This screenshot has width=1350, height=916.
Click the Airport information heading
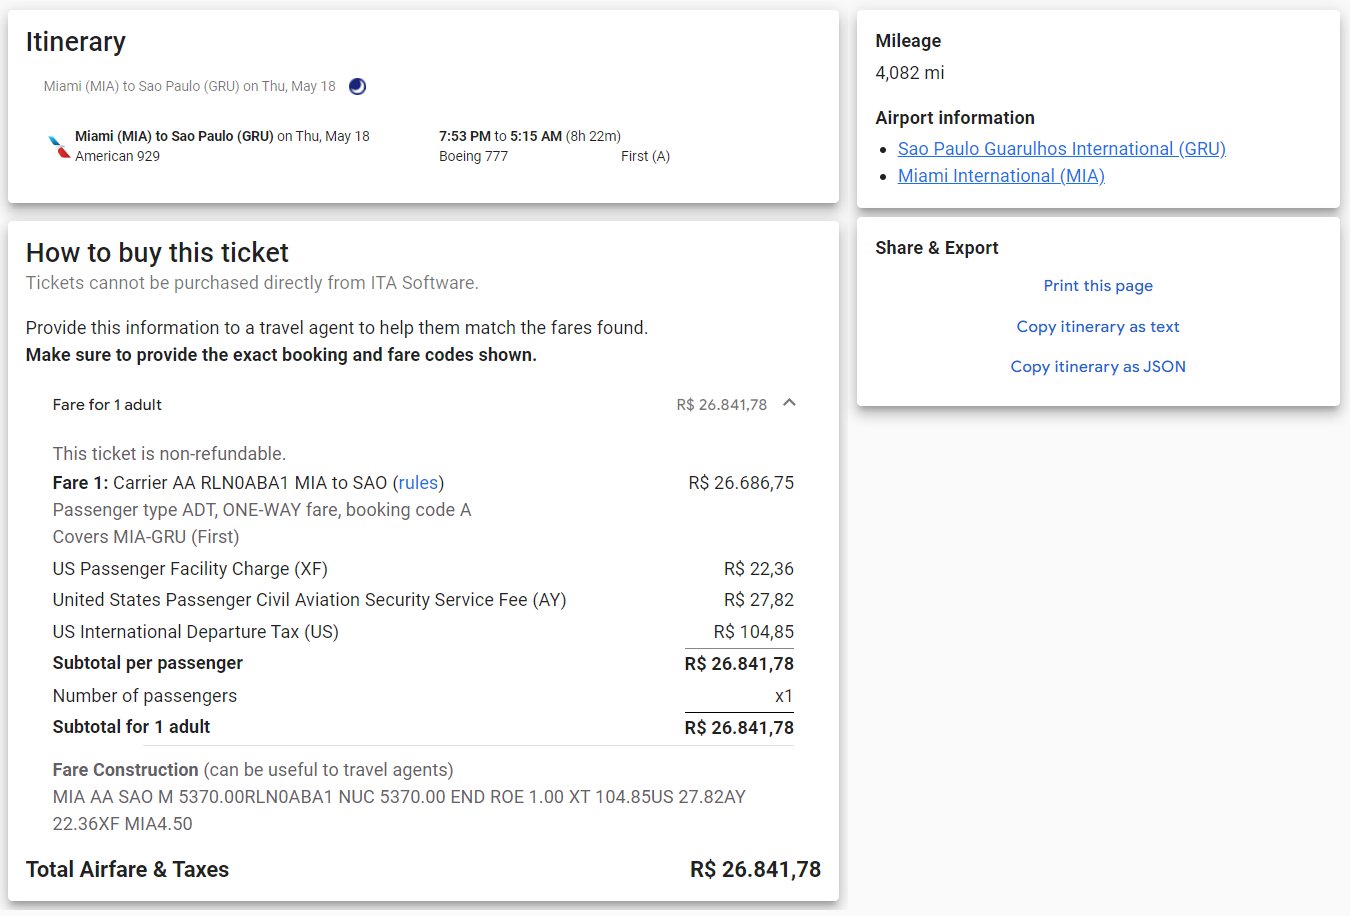click(954, 118)
